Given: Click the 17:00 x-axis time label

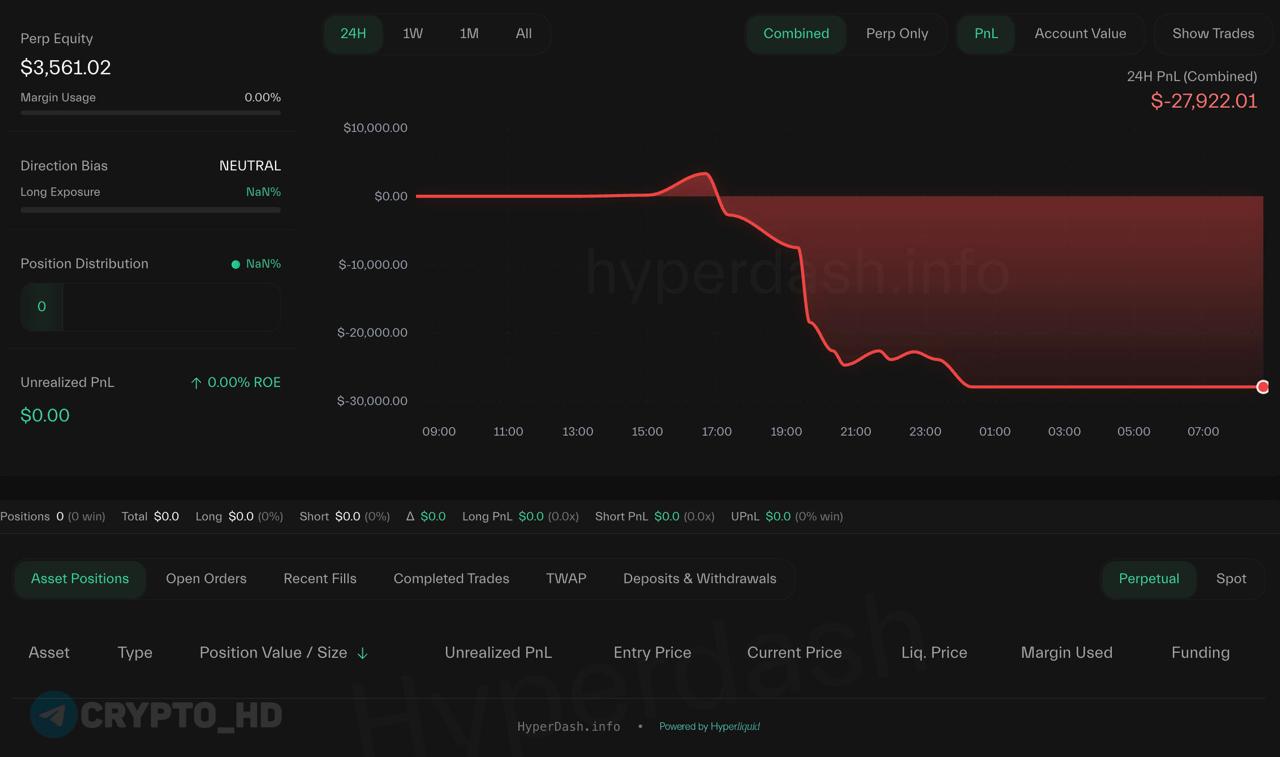Looking at the screenshot, I should [717, 432].
